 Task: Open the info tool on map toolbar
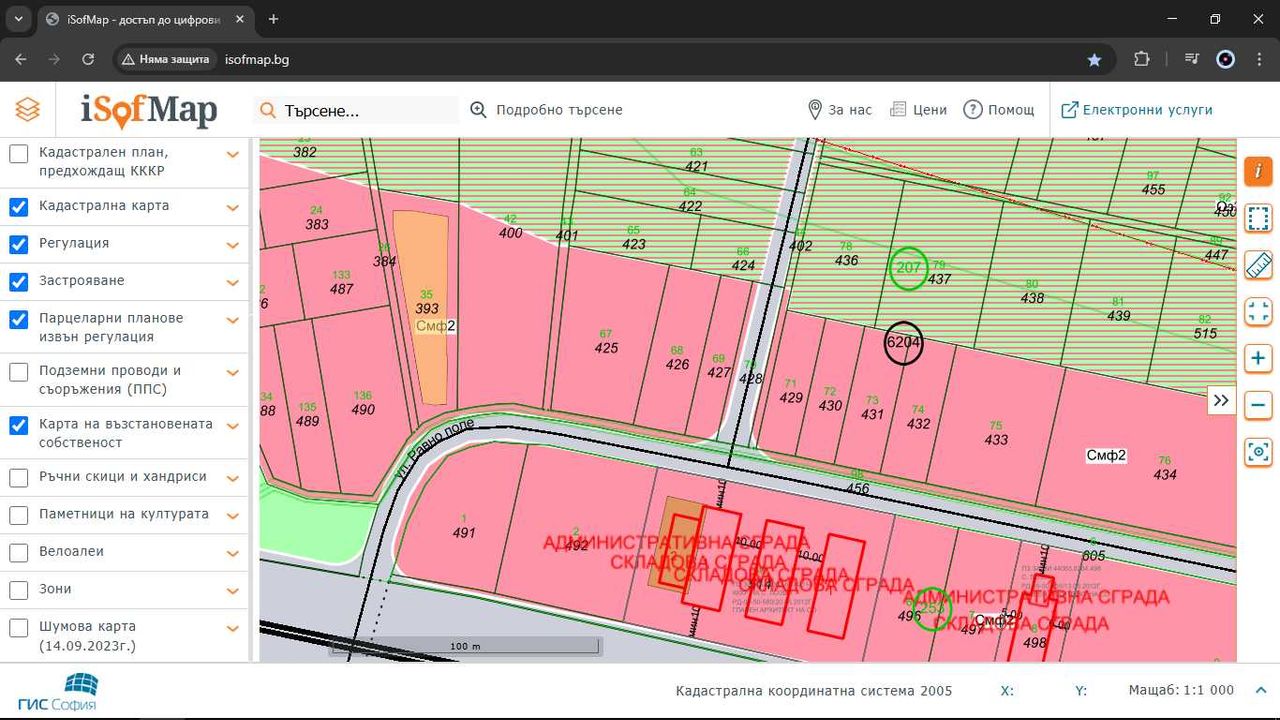1258,171
